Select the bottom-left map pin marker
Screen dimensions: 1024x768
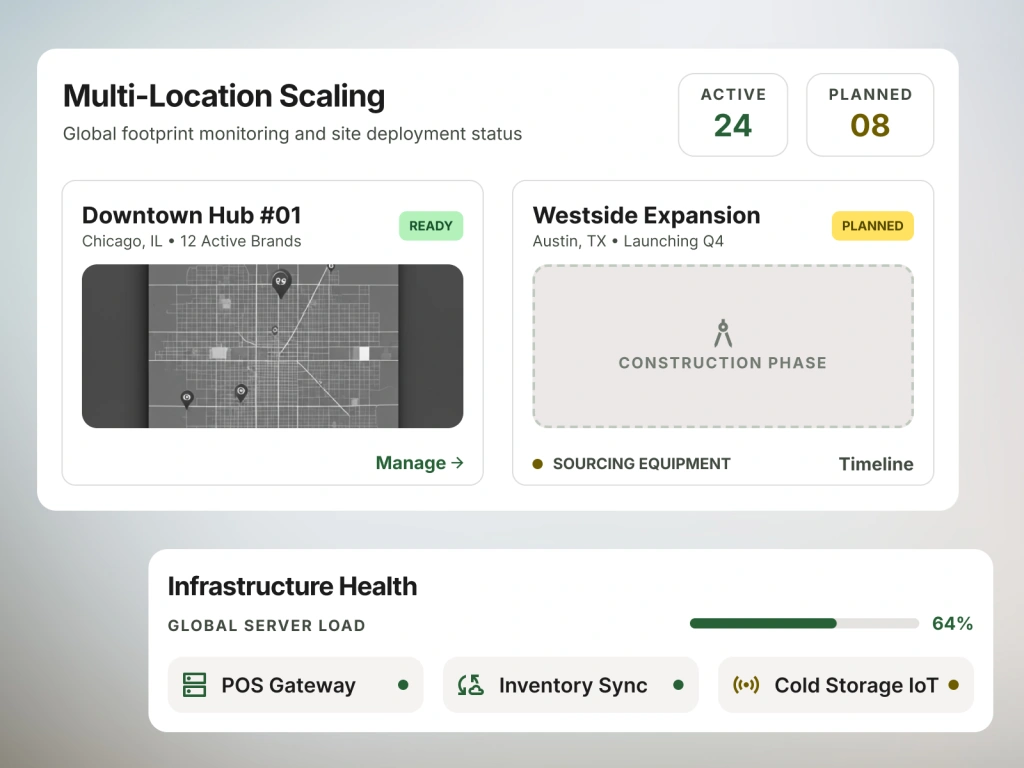coord(187,400)
